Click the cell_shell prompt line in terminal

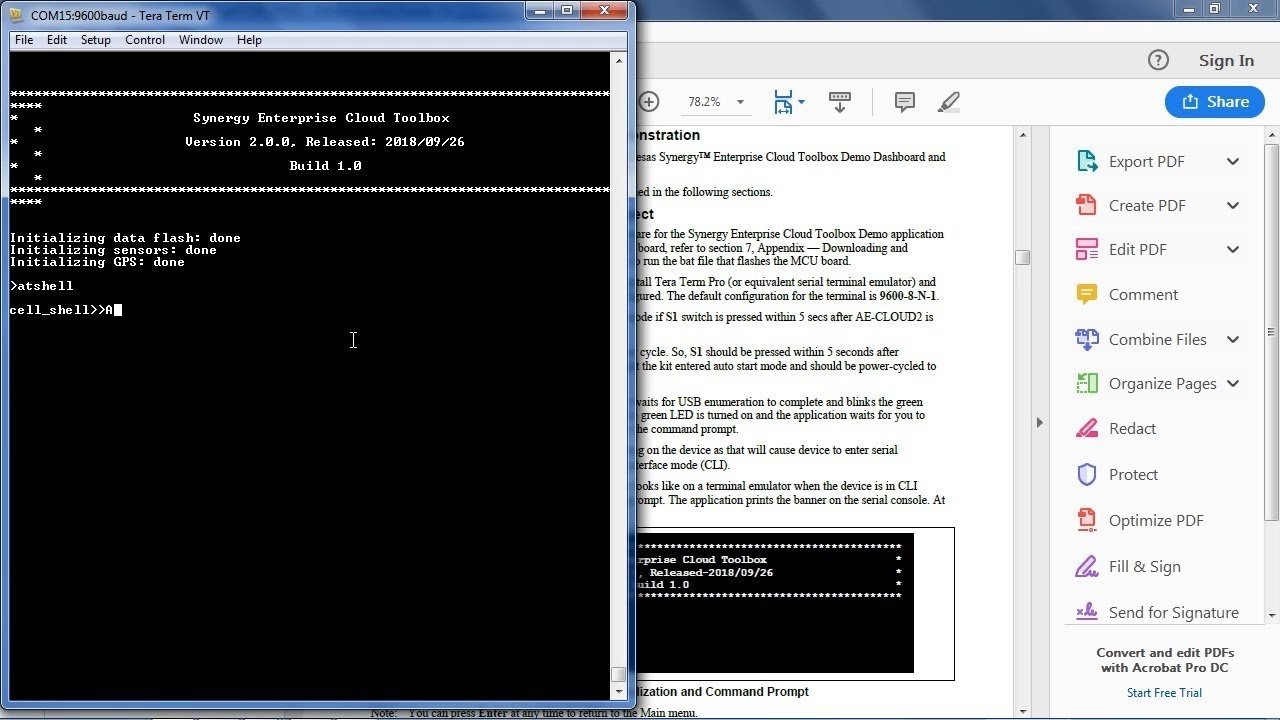coord(65,310)
